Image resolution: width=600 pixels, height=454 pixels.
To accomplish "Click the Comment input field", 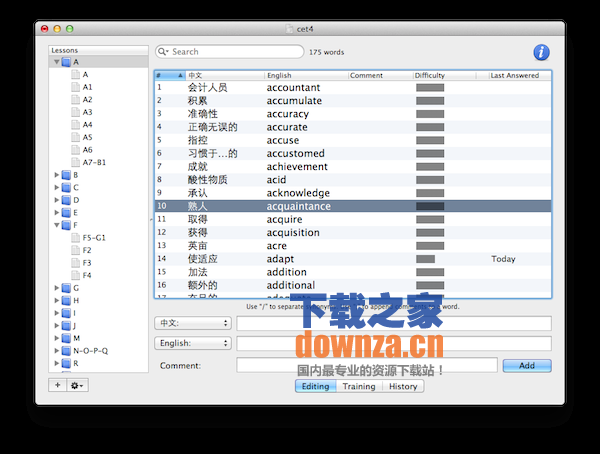I will click(367, 365).
